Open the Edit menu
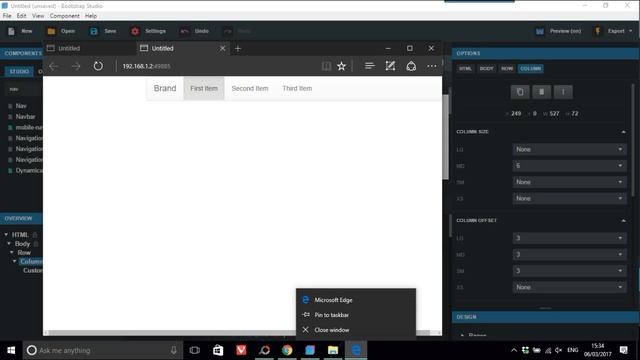 [x=21, y=16]
